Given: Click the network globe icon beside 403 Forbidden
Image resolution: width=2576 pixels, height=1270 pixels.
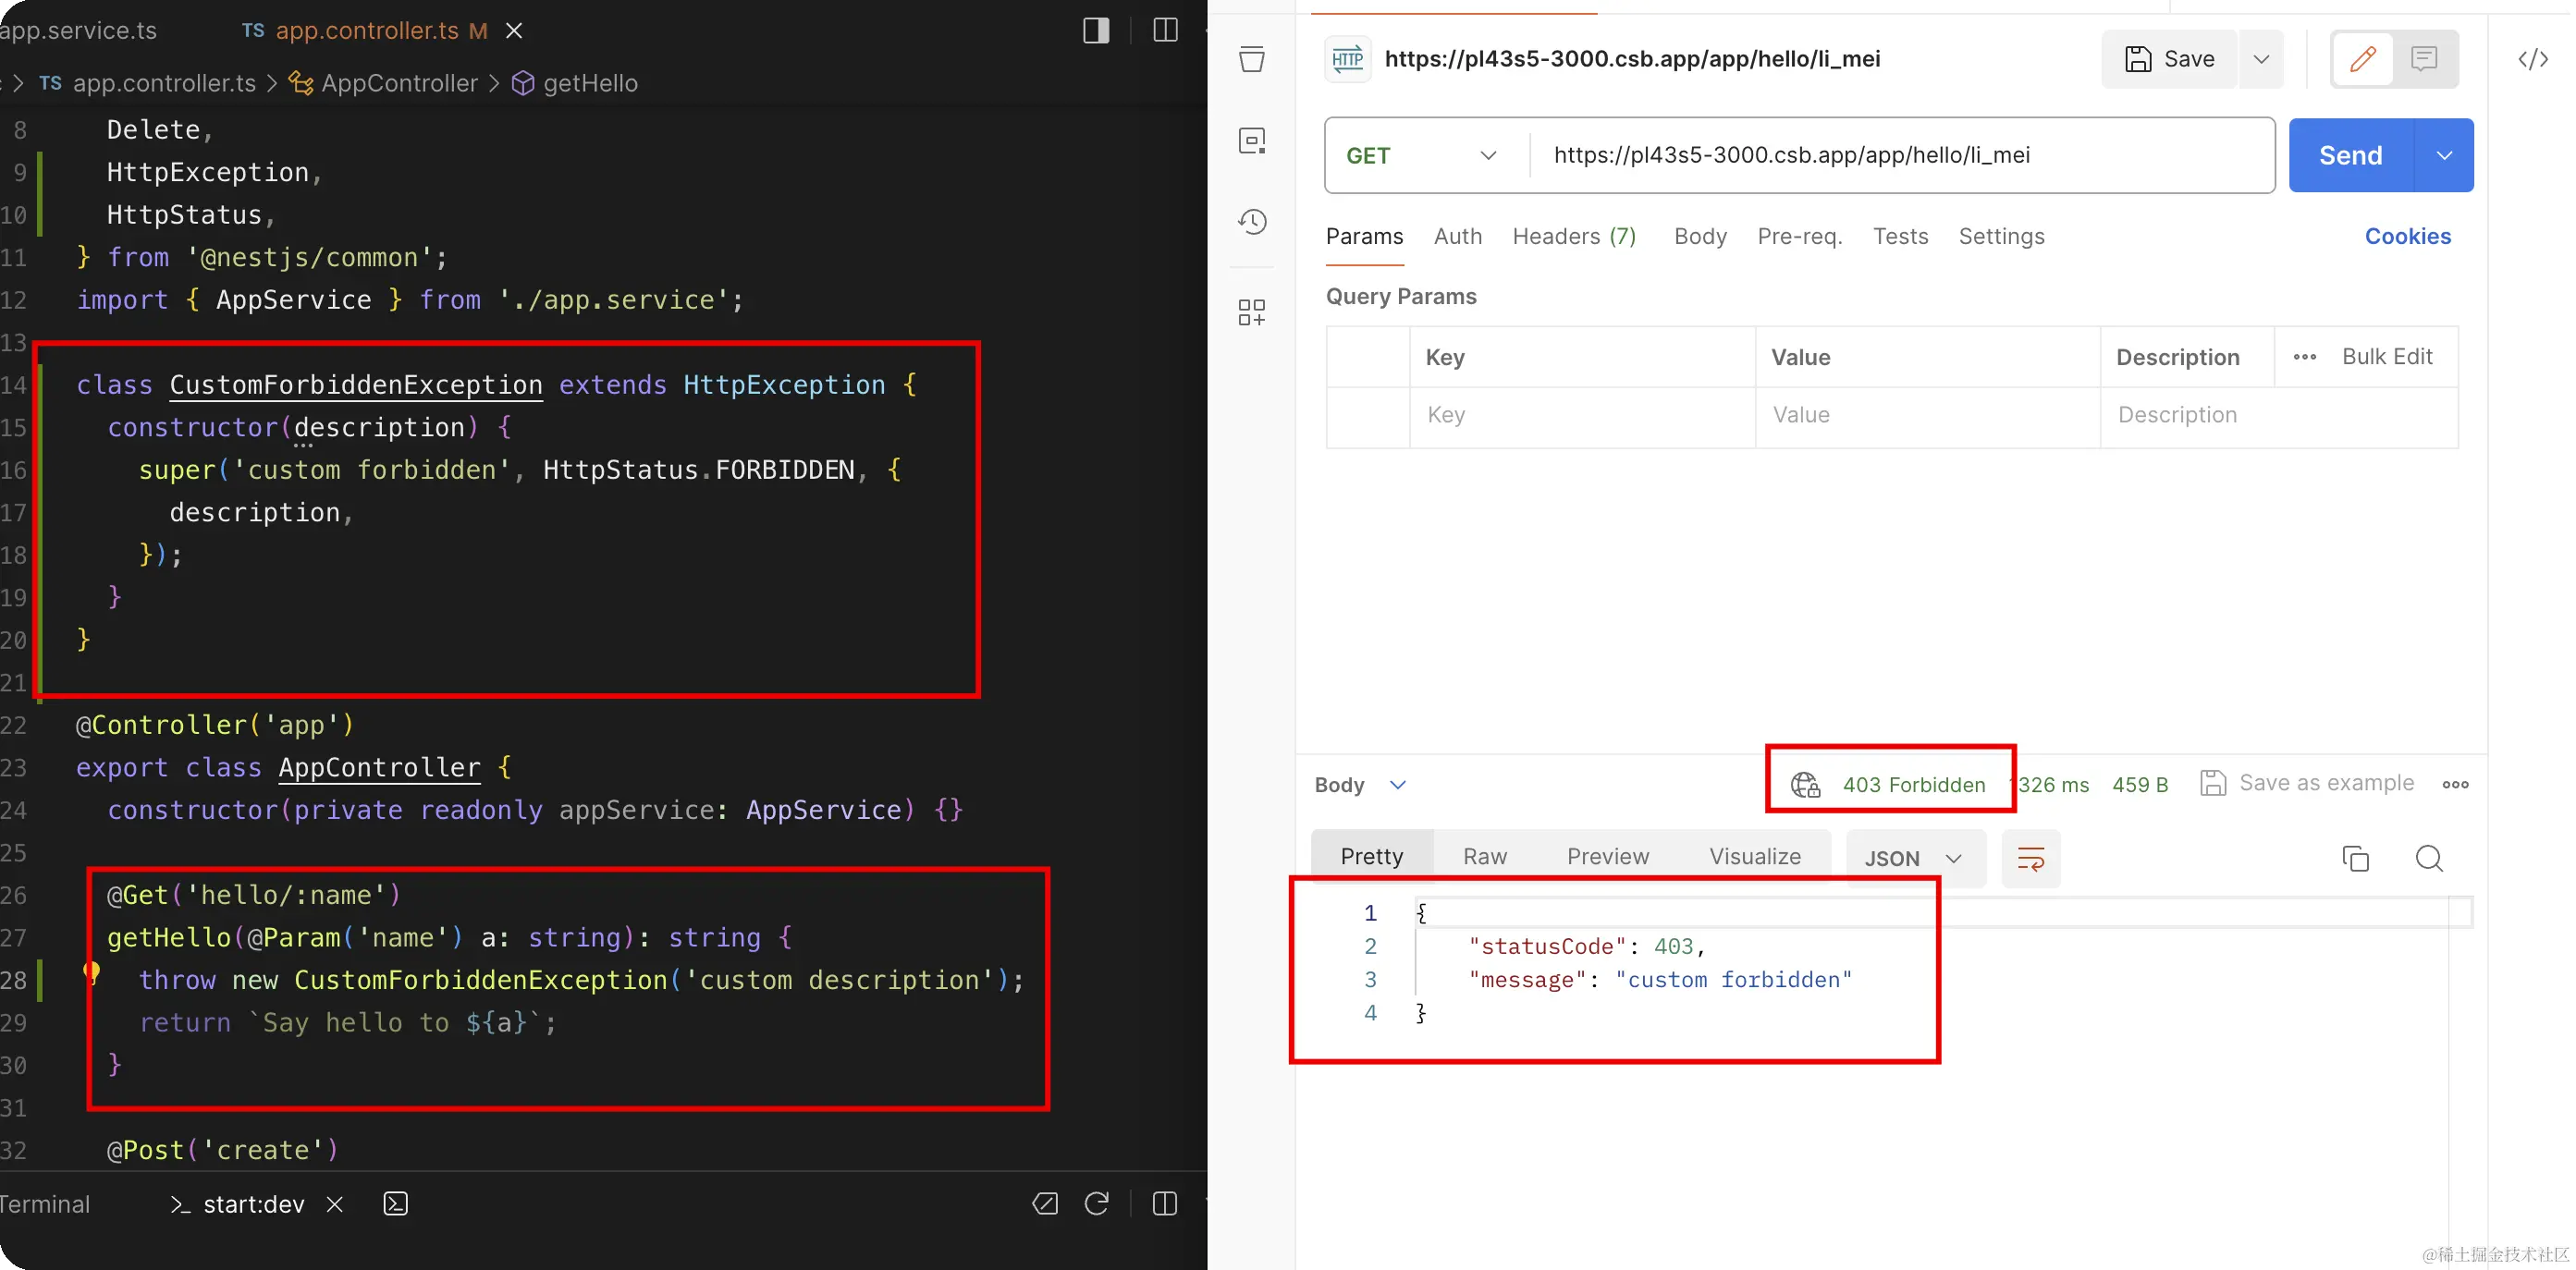Looking at the screenshot, I should [1805, 785].
